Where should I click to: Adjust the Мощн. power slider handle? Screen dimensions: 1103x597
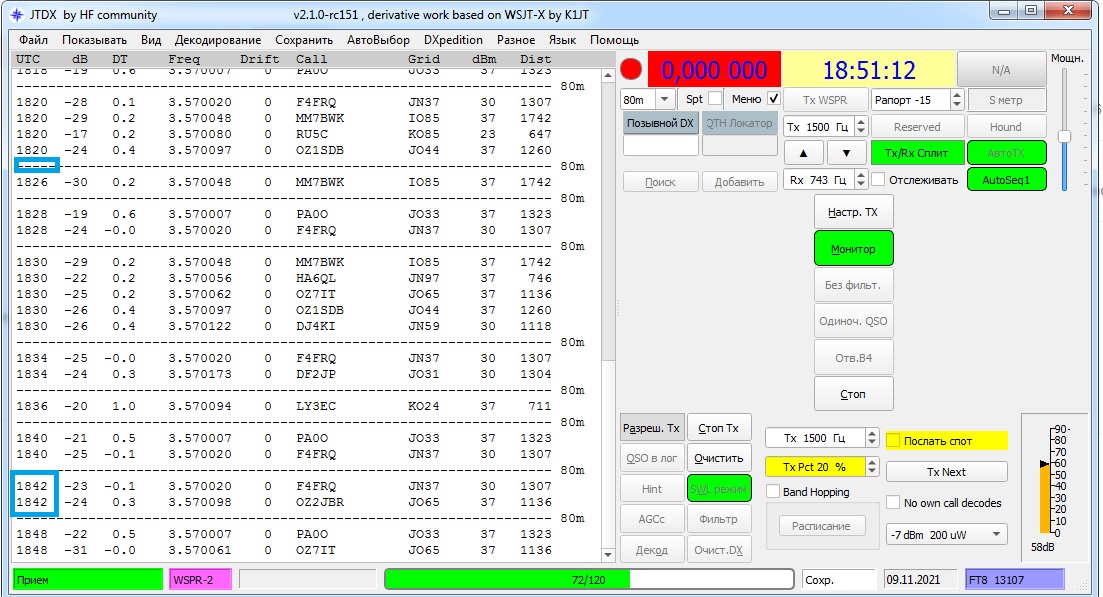[x=1064, y=136]
